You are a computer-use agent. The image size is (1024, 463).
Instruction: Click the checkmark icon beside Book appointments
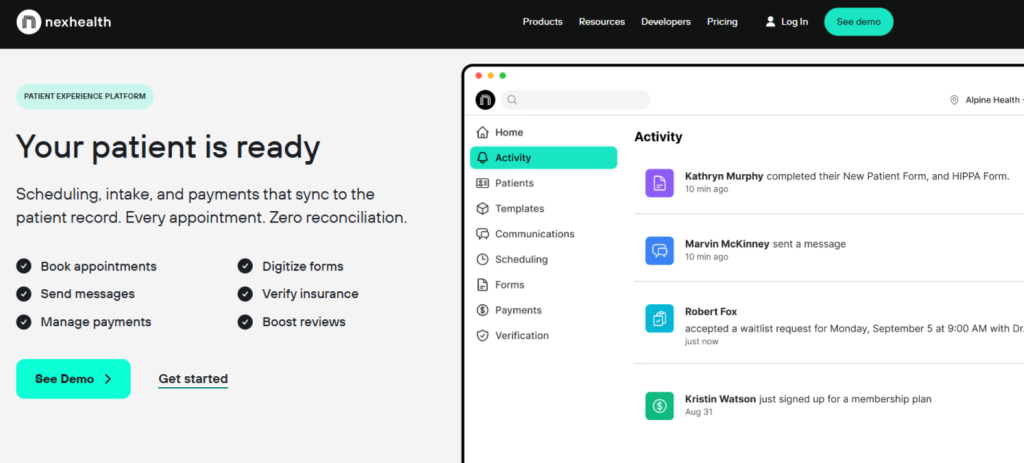[x=24, y=266]
